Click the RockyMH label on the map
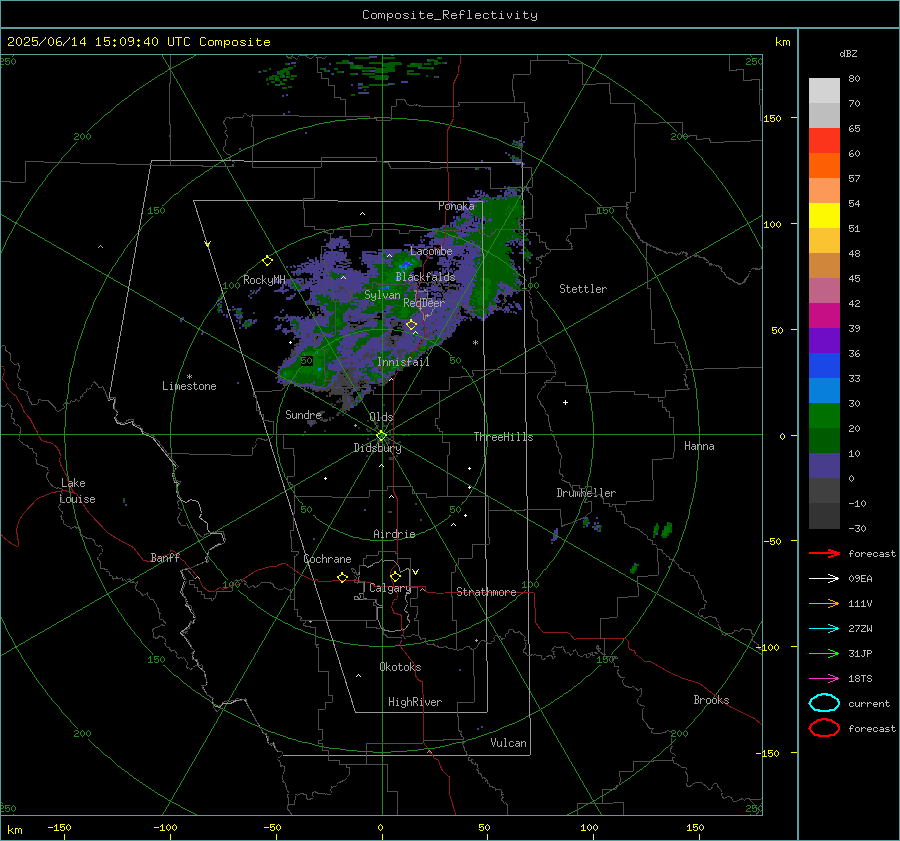This screenshot has height=841, width=900. (x=264, y=280)
